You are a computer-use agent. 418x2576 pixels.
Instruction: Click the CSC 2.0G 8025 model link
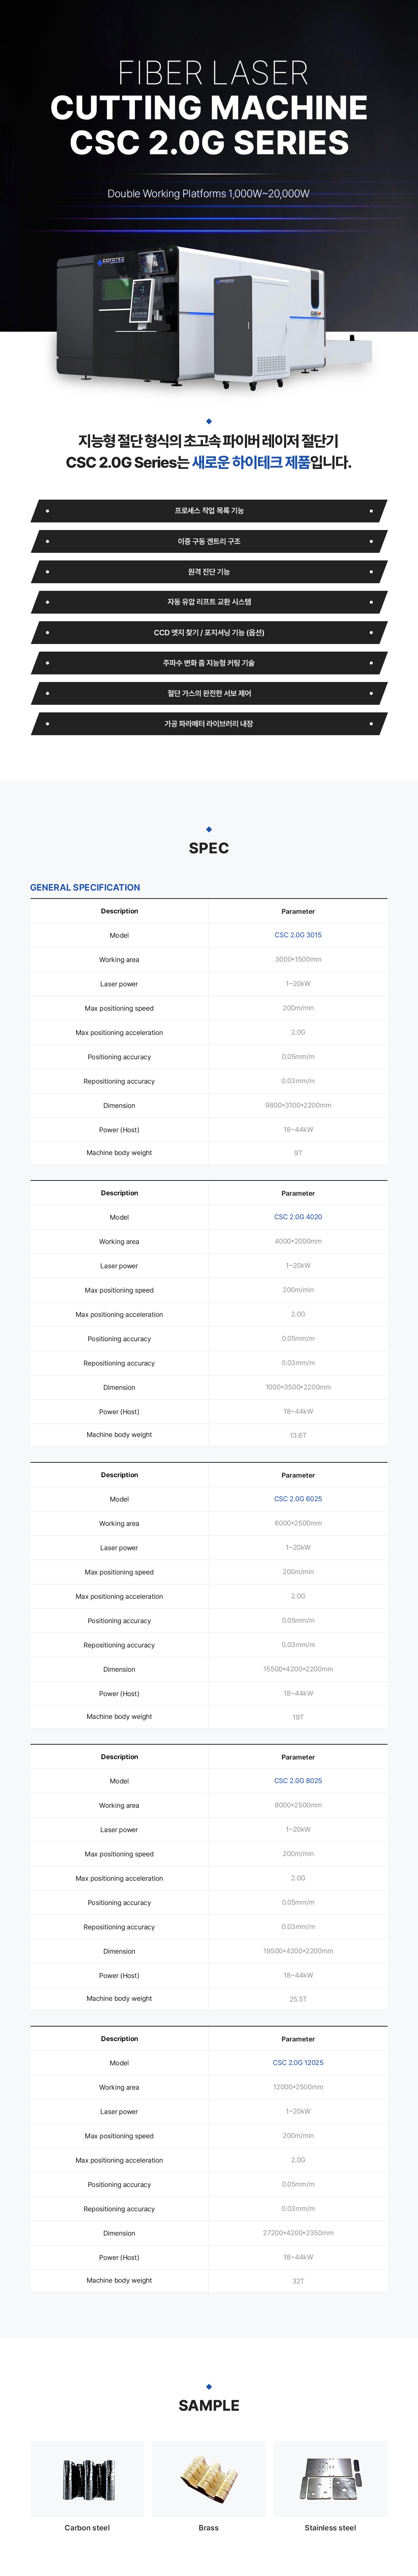tap(298, 1781)
